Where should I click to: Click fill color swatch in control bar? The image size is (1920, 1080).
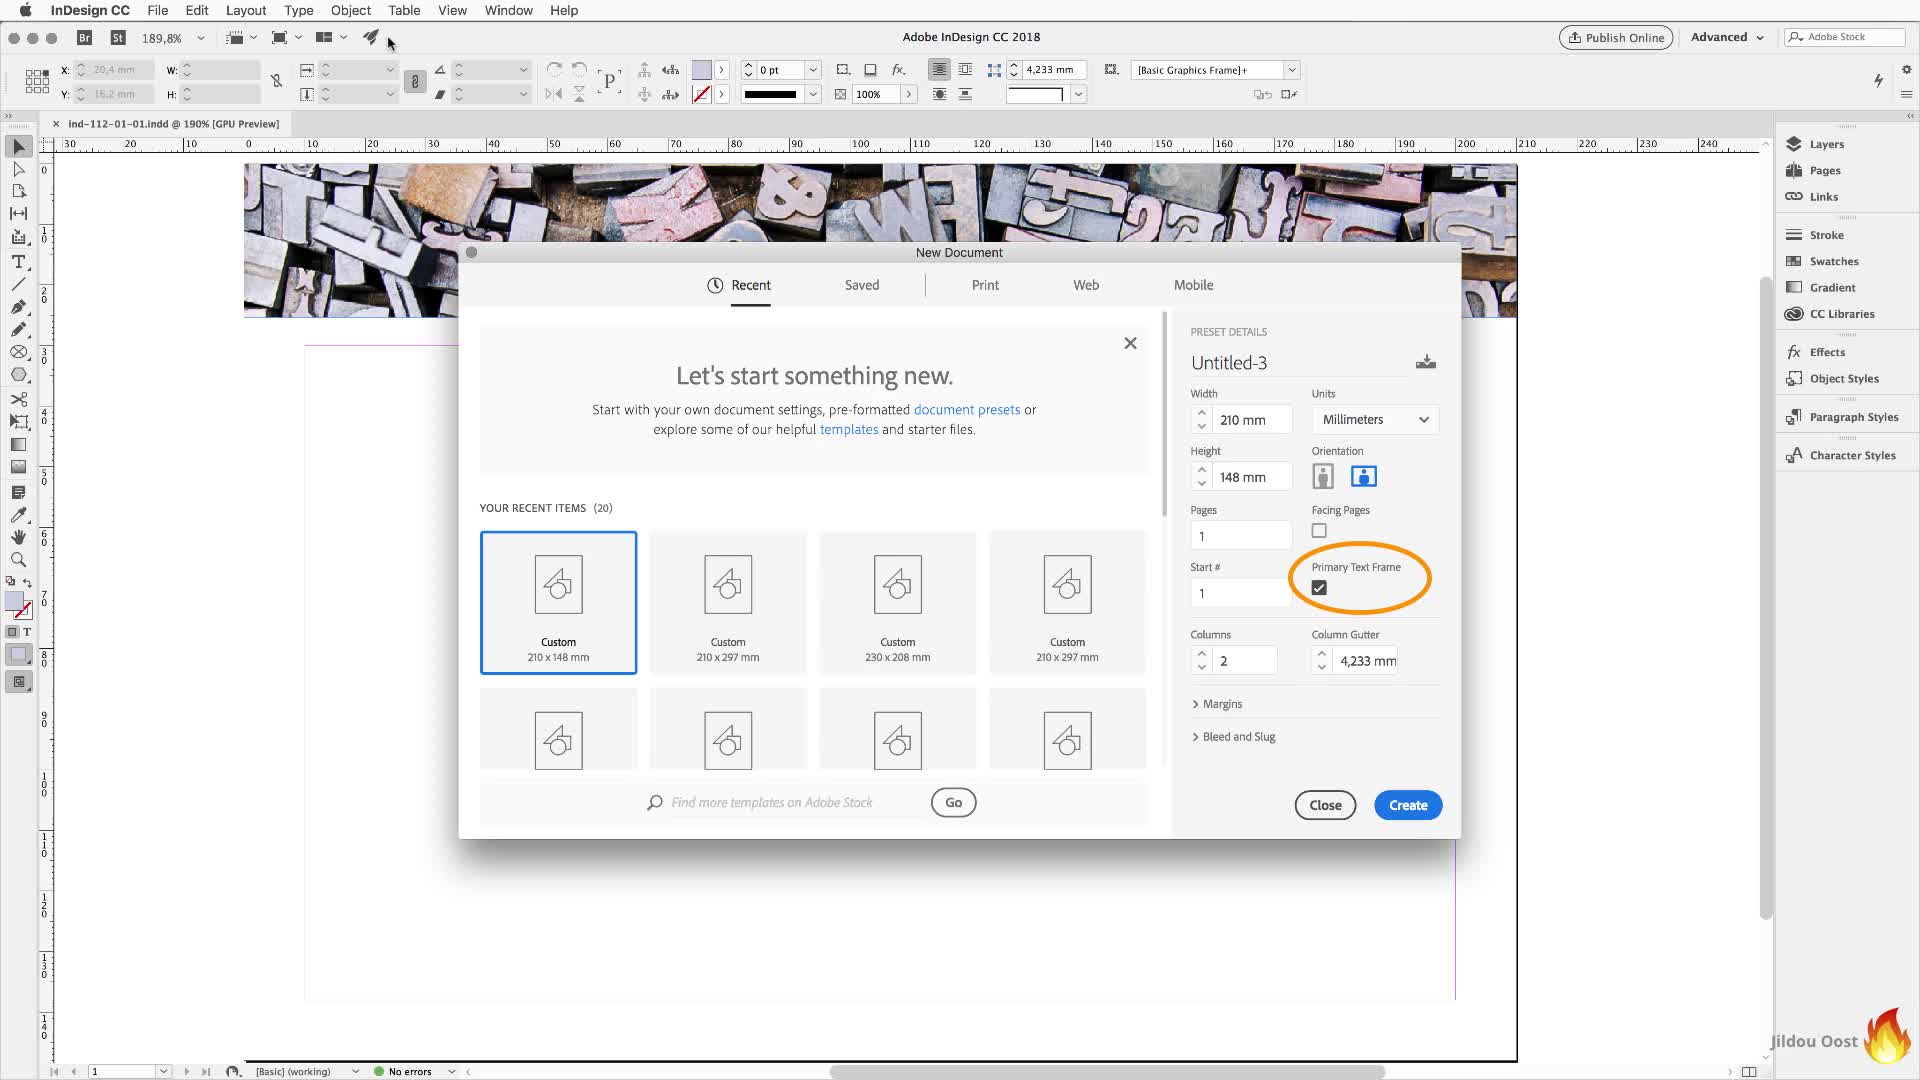702,70
